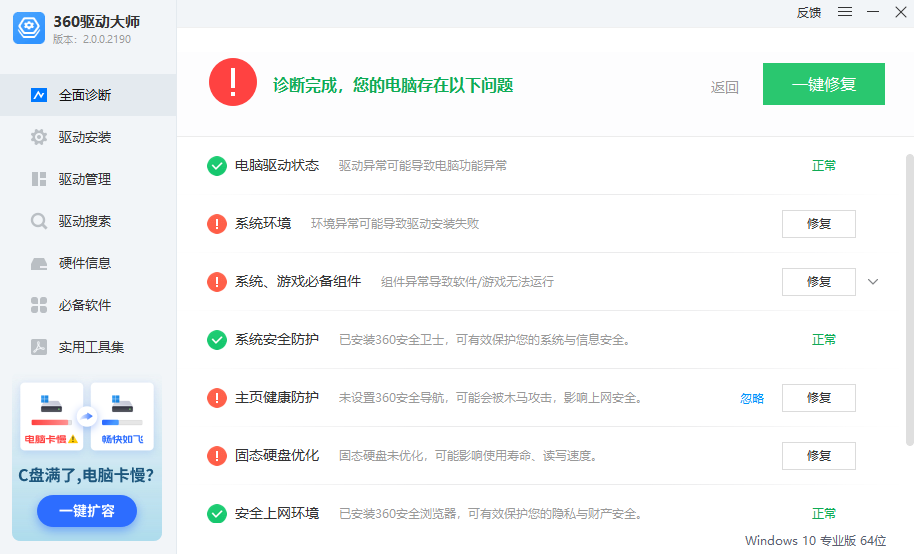Open the 驱动安装 menu item
The width and height of the screenshot is (914, 554).
[88, 137]
